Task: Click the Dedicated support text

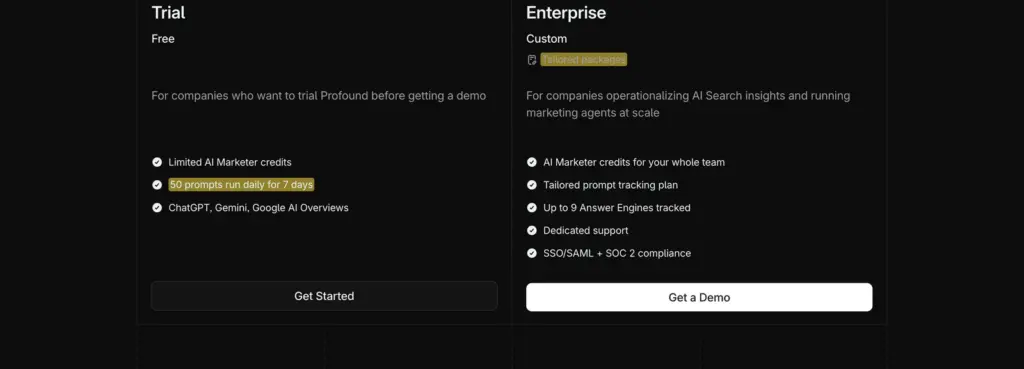Action: [586, 231]
